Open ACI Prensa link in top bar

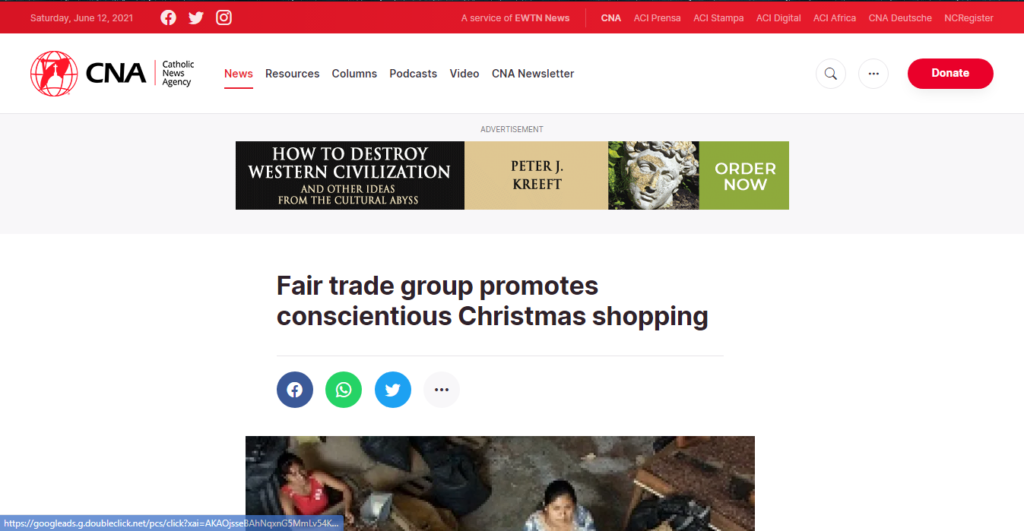click(657, 18)
